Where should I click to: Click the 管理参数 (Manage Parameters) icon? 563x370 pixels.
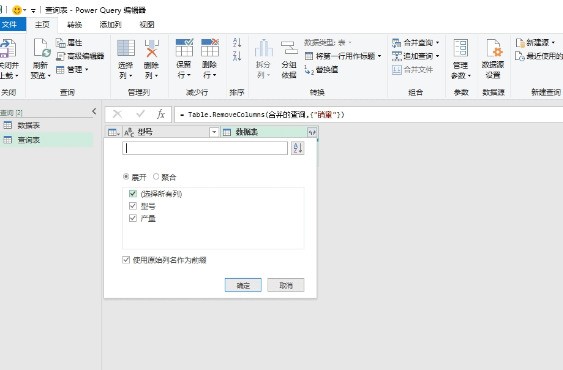(461, 48)
